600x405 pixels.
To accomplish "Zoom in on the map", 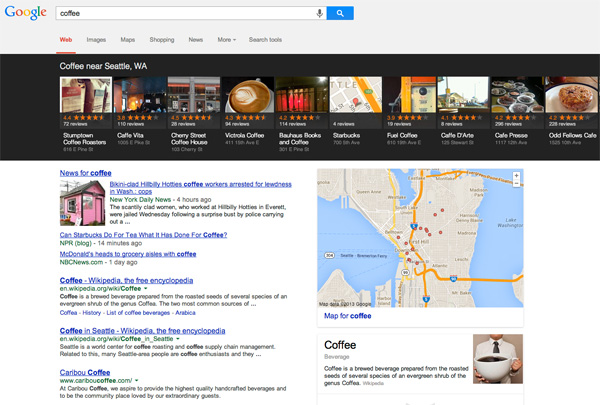I will [x=516, y=175].
